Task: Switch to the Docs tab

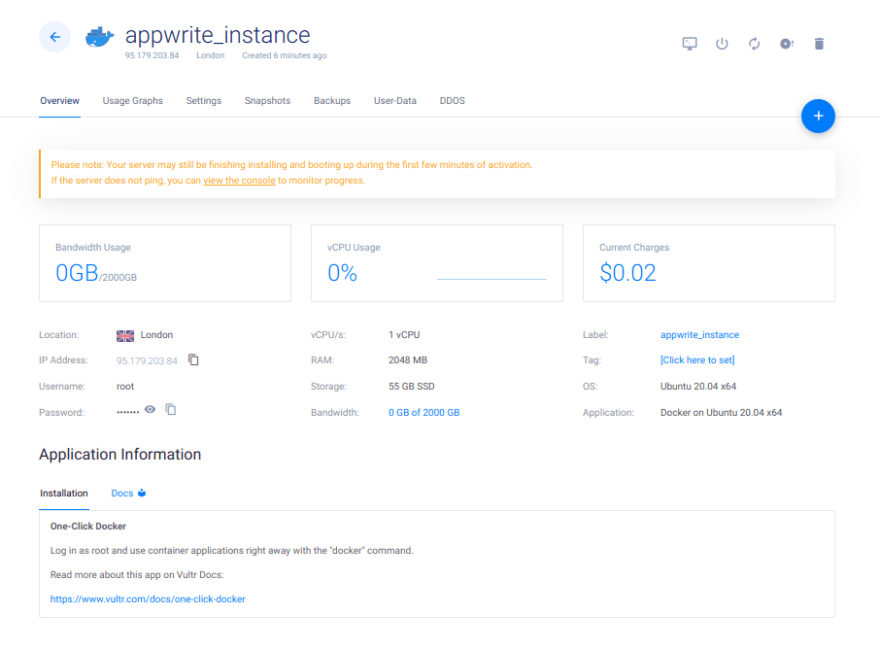Action: (122, 493)
